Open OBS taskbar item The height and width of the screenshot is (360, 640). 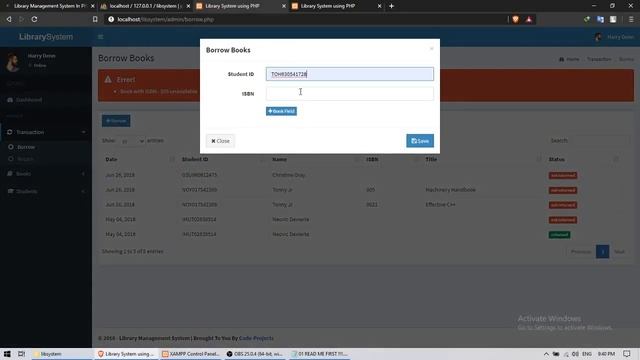[255, 354]
